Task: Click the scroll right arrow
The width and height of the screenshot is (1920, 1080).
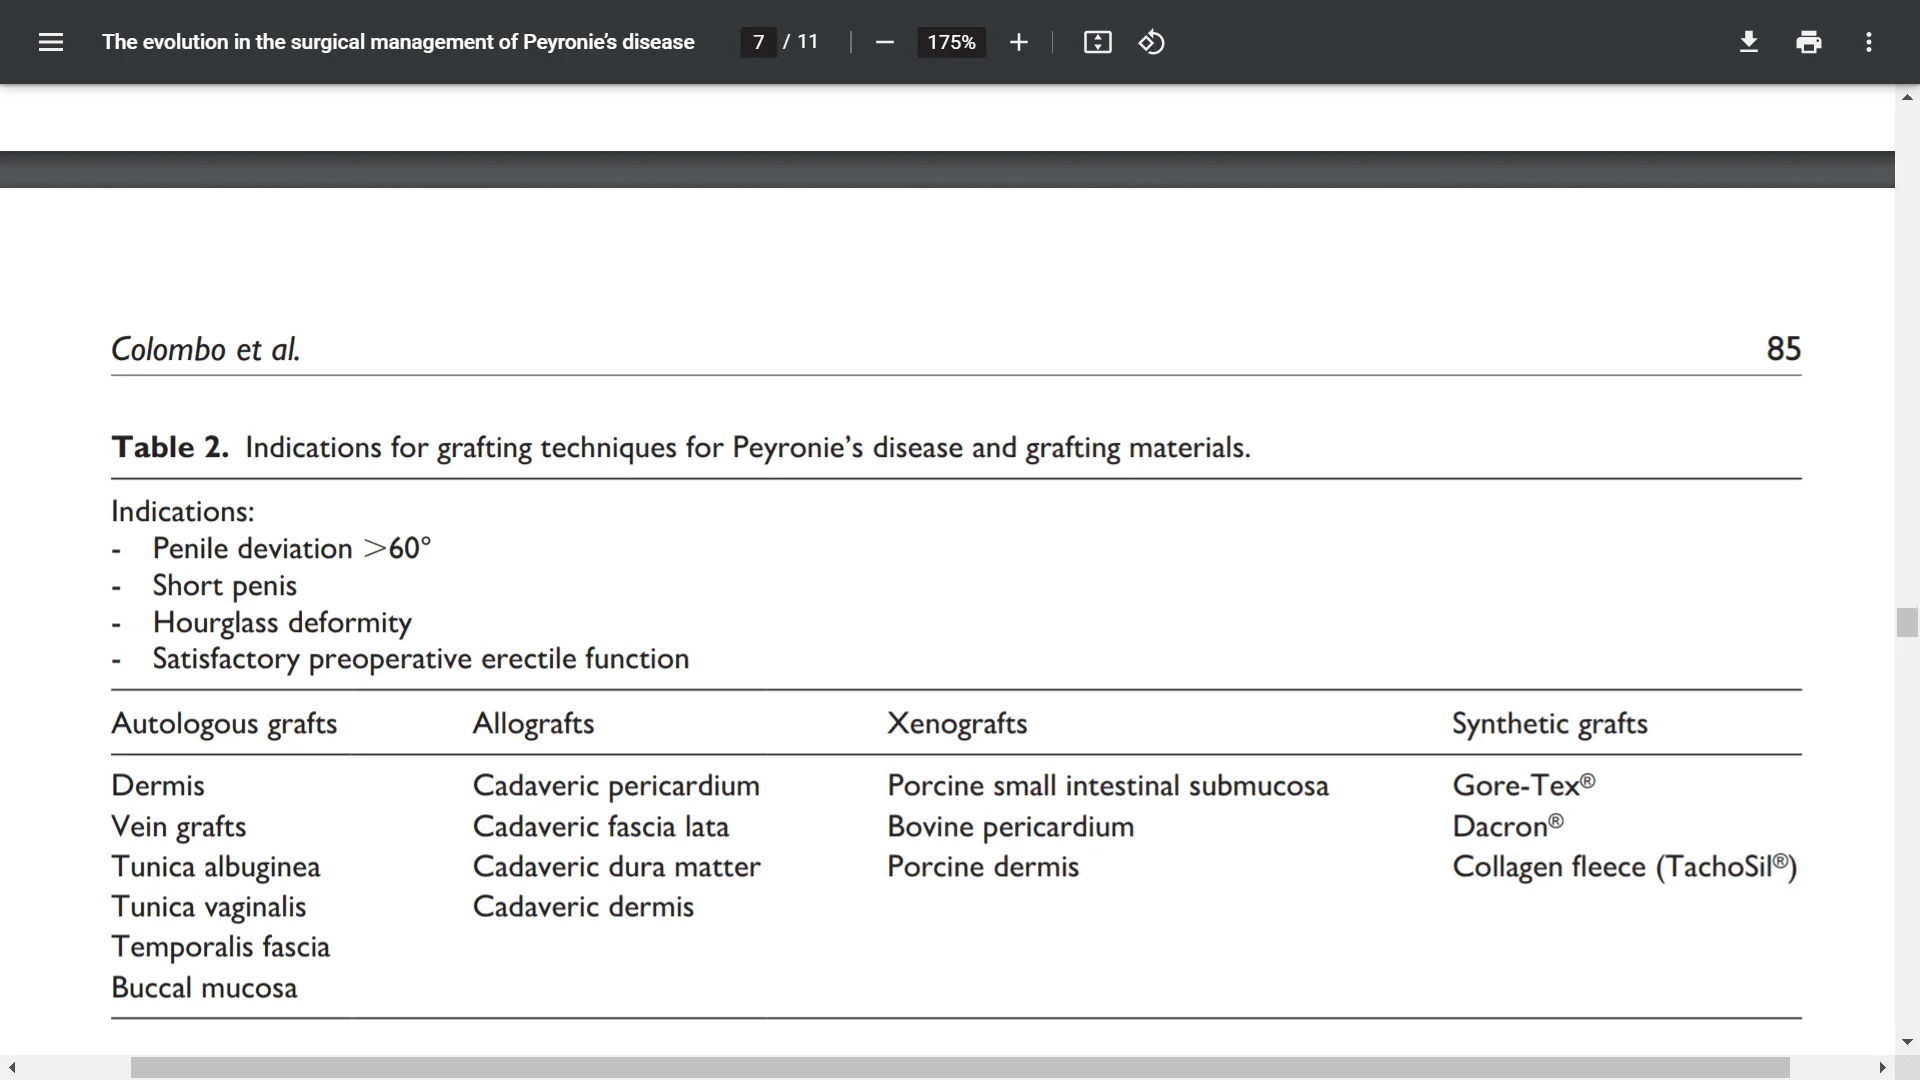Action: pyautogui.click(x=1882, y=1067)
